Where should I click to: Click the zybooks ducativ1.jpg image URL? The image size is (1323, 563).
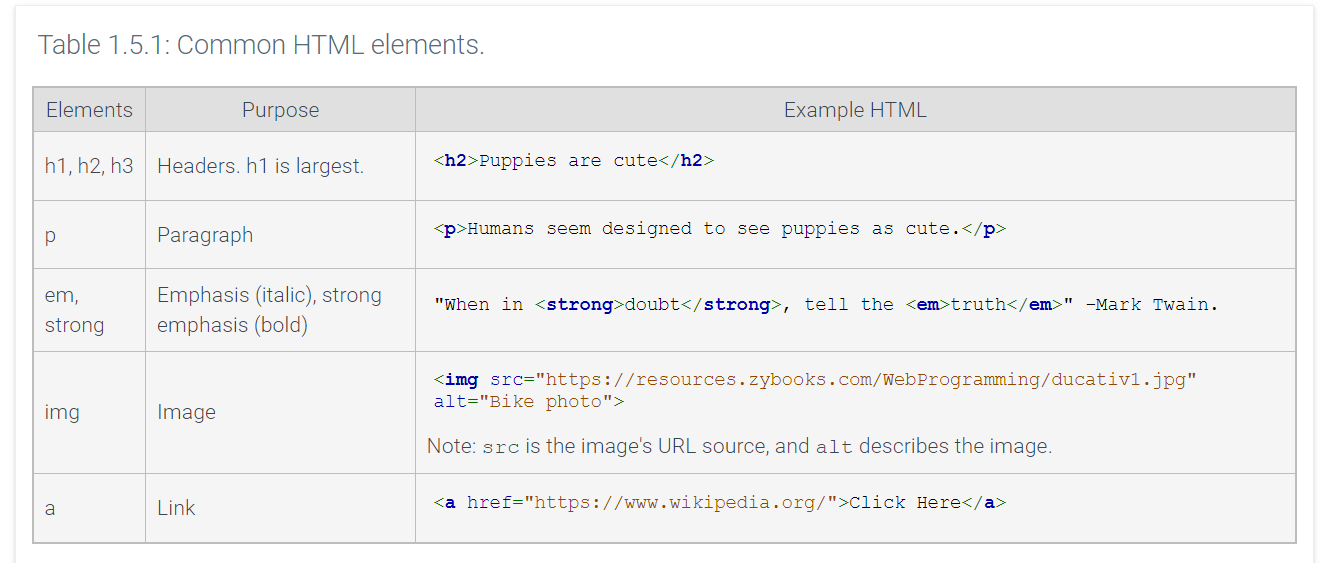coord(866,381)
